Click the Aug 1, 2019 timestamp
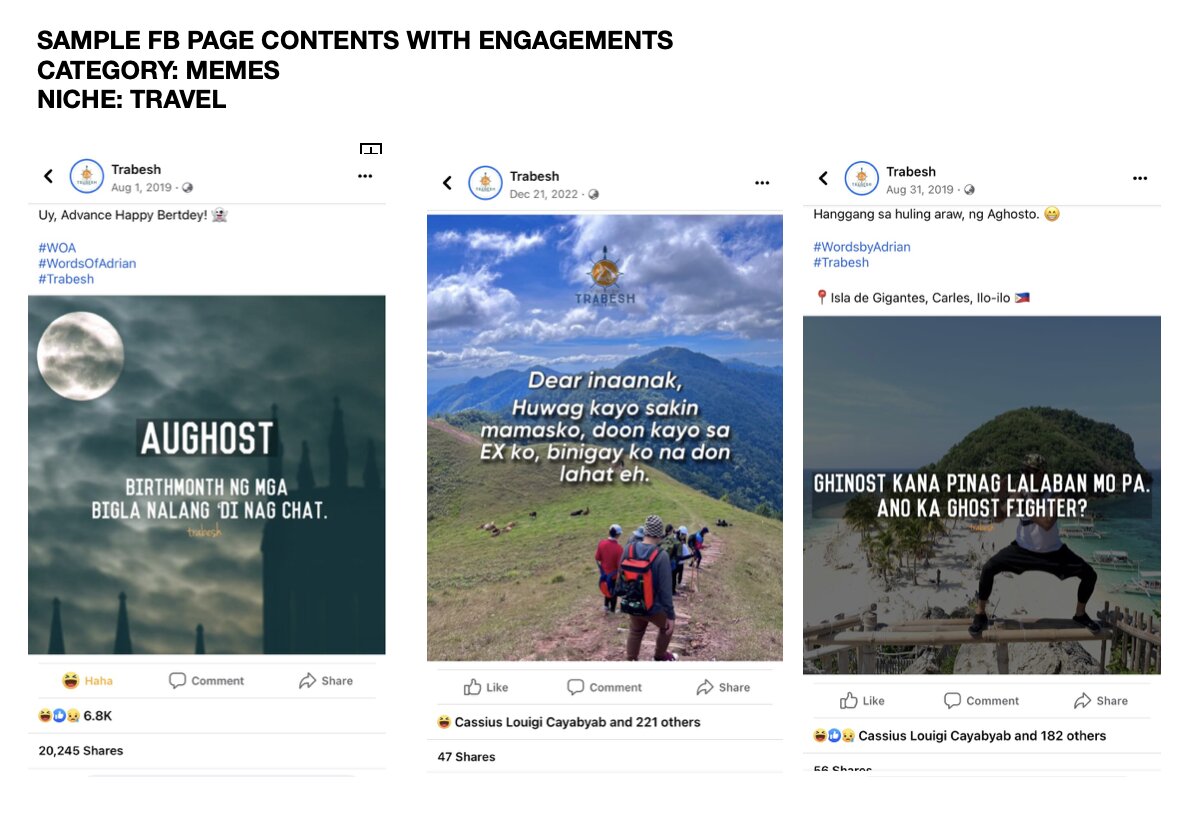This screenshot has width=1188, height=813. (x=142, y=187)
